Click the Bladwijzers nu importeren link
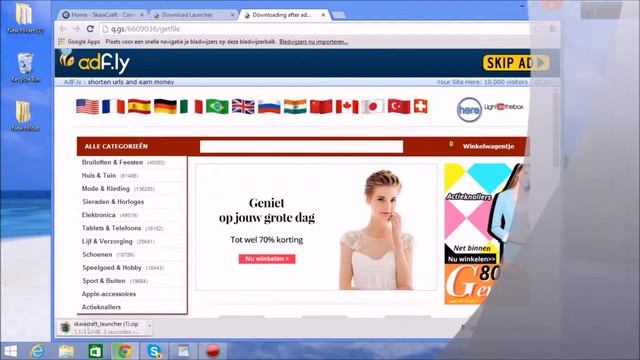 point(313,42)
